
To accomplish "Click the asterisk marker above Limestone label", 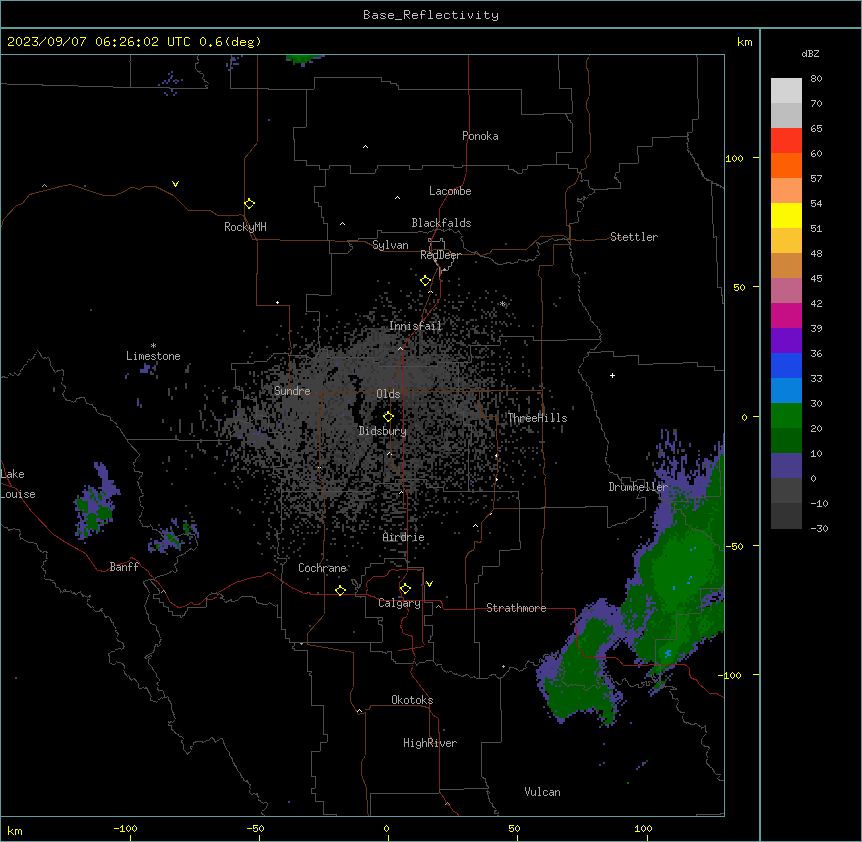I will 153,346.
